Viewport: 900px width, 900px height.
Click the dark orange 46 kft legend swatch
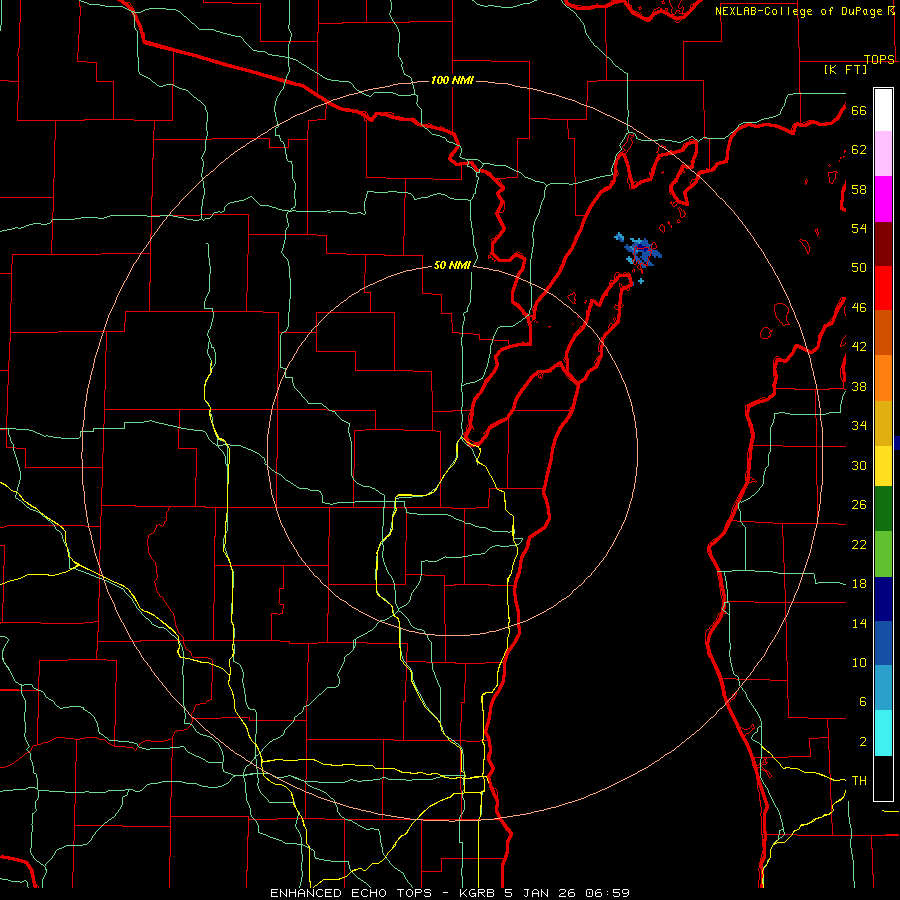tap(883, 333)
